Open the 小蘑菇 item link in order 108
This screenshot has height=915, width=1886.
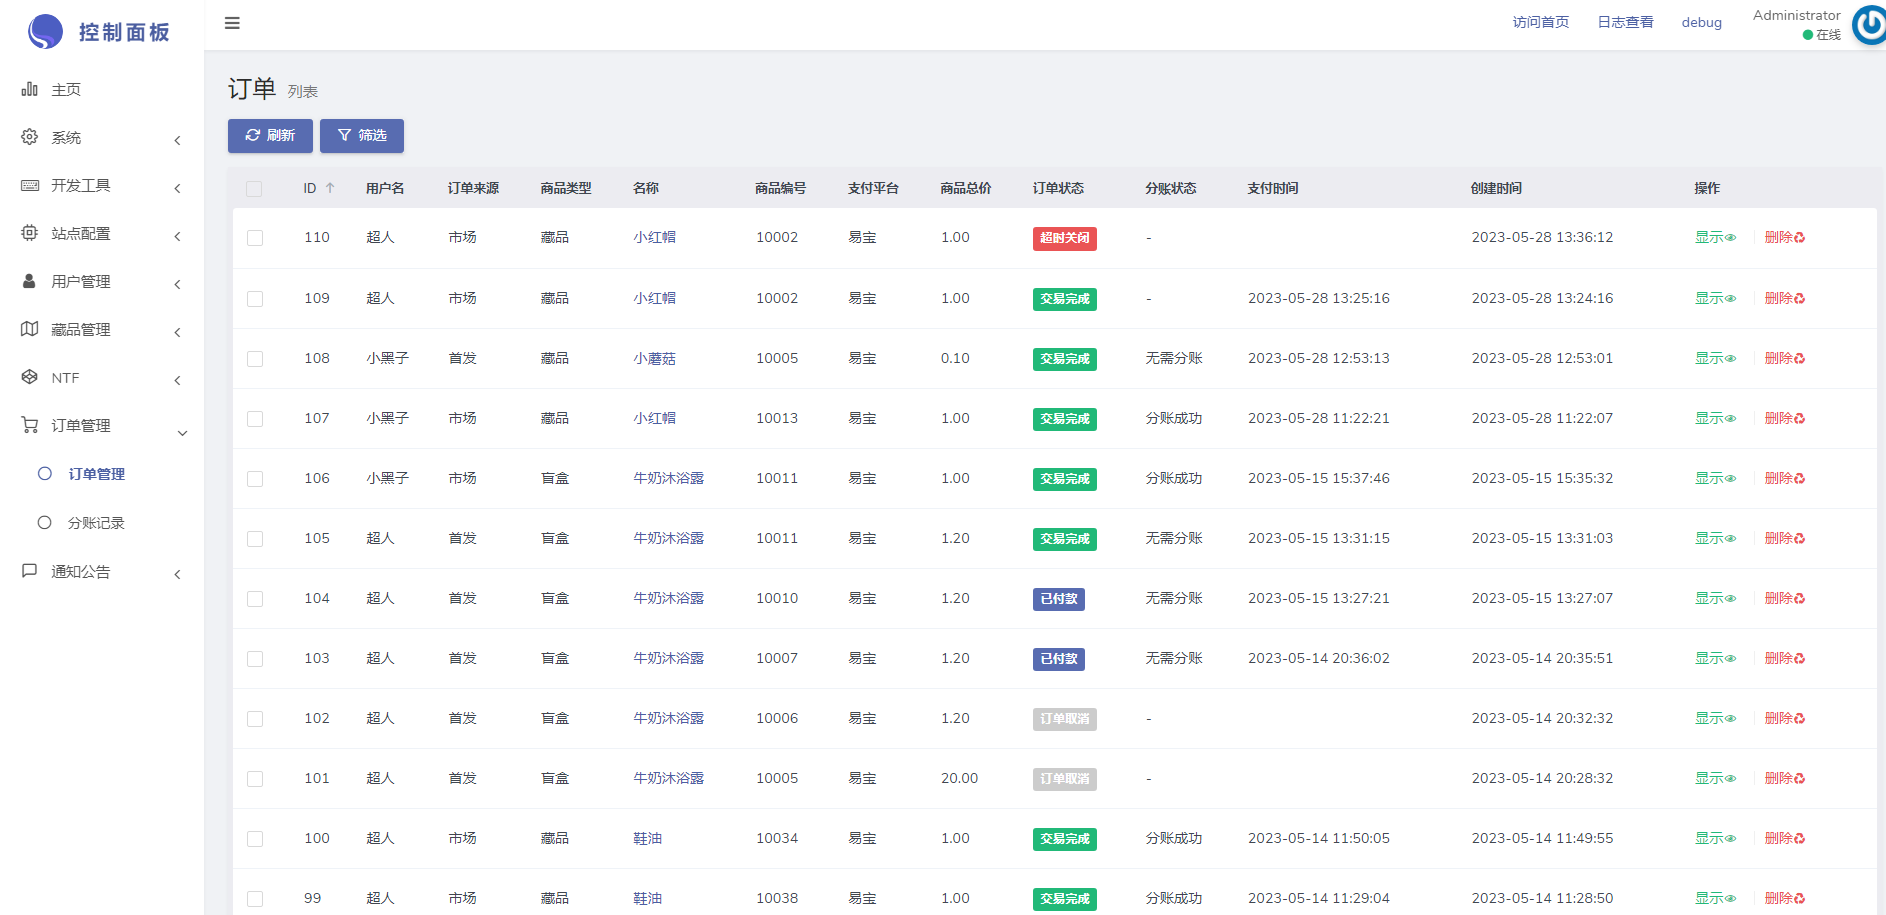[x=654, y=358]
